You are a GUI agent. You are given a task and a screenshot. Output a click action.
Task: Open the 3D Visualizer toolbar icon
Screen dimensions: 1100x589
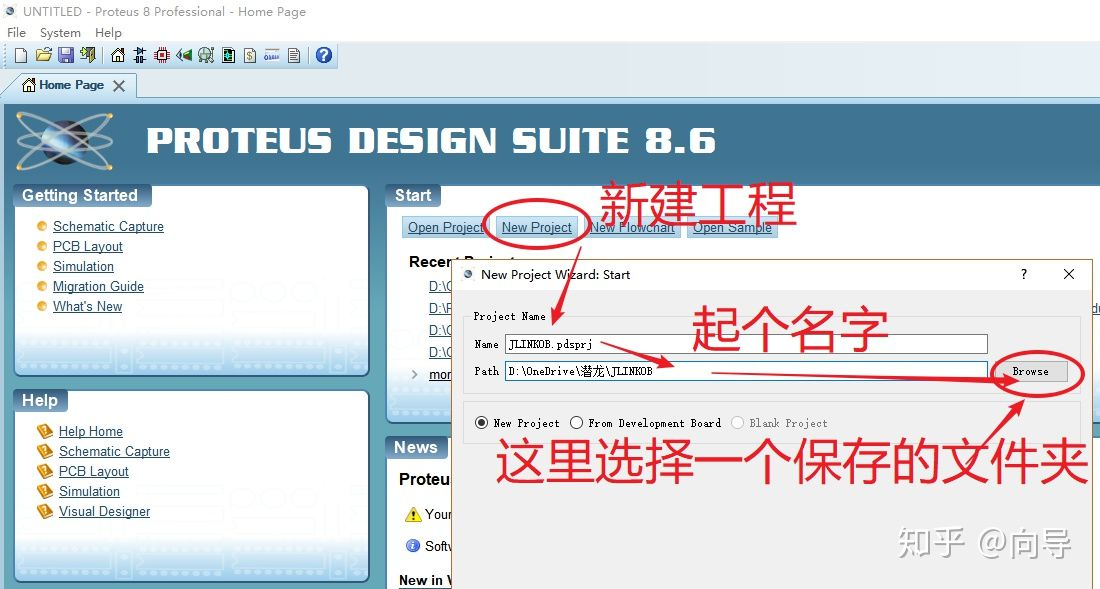point(184,55)
